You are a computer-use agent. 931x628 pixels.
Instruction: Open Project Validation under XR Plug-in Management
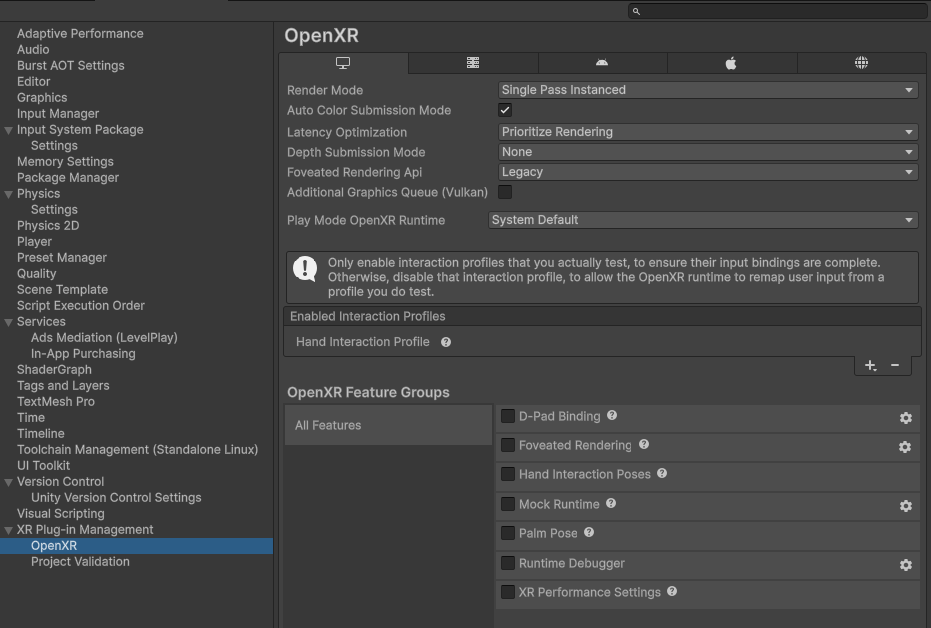[80, 562]
